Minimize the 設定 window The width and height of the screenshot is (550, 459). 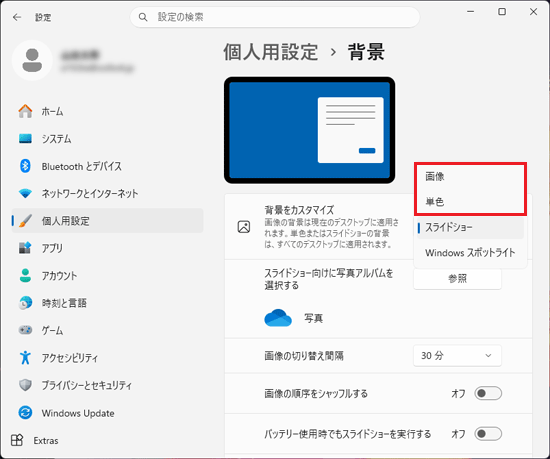pos(470,12)
